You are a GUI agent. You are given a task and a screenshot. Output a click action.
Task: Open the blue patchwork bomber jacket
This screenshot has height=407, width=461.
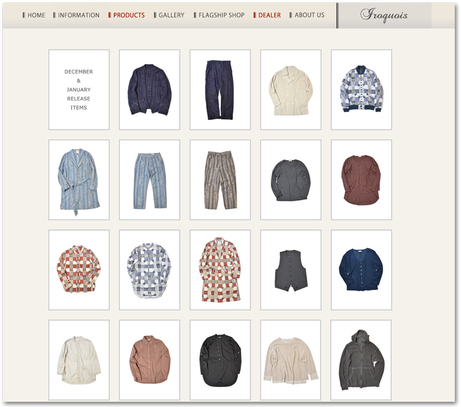[x=361, y=90]
